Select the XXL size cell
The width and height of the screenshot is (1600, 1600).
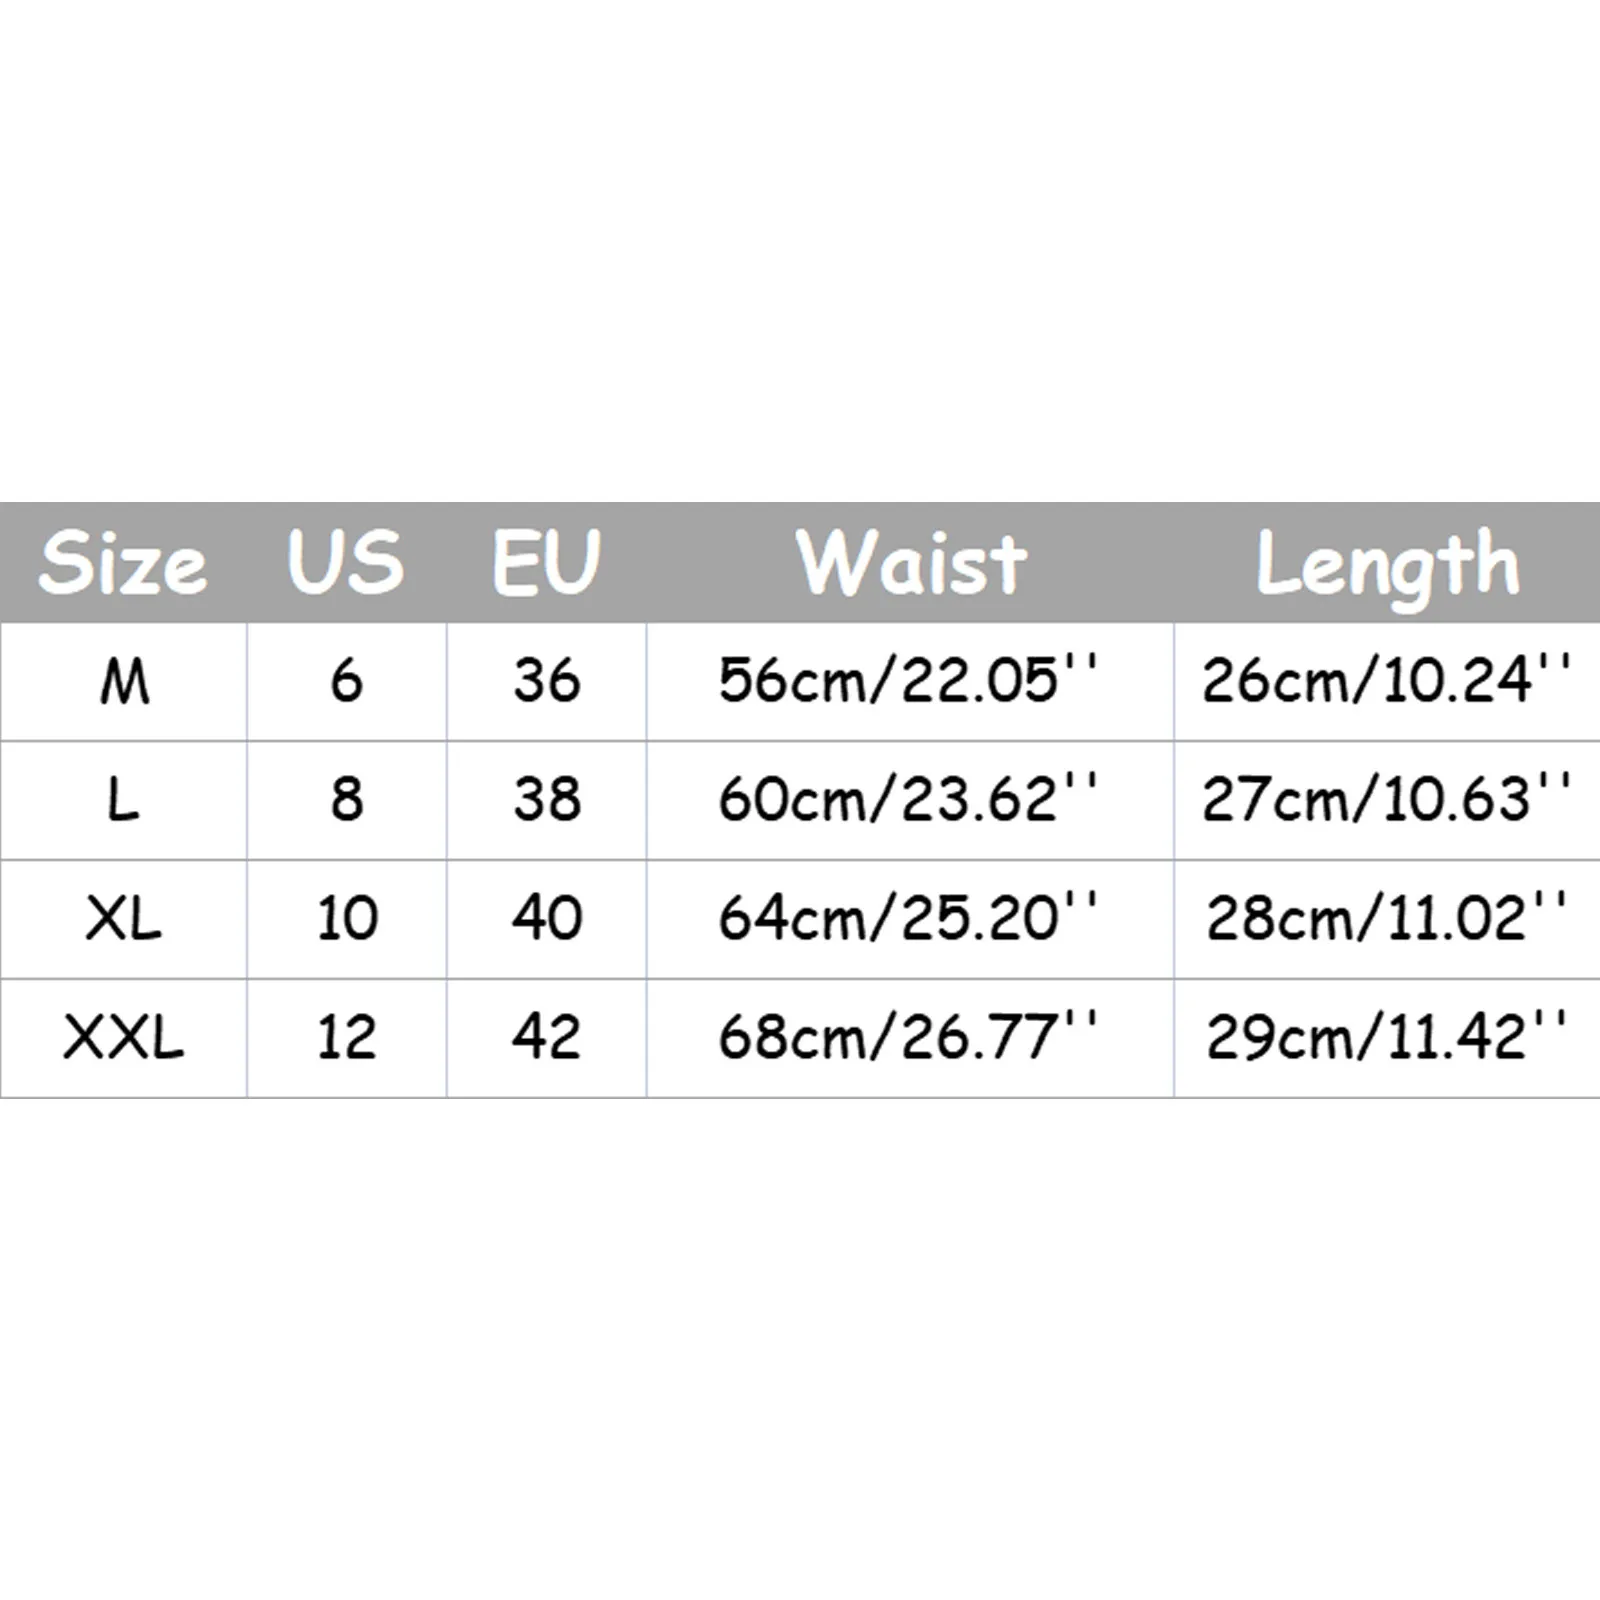pyautogui.click(x=123, y=1038)
